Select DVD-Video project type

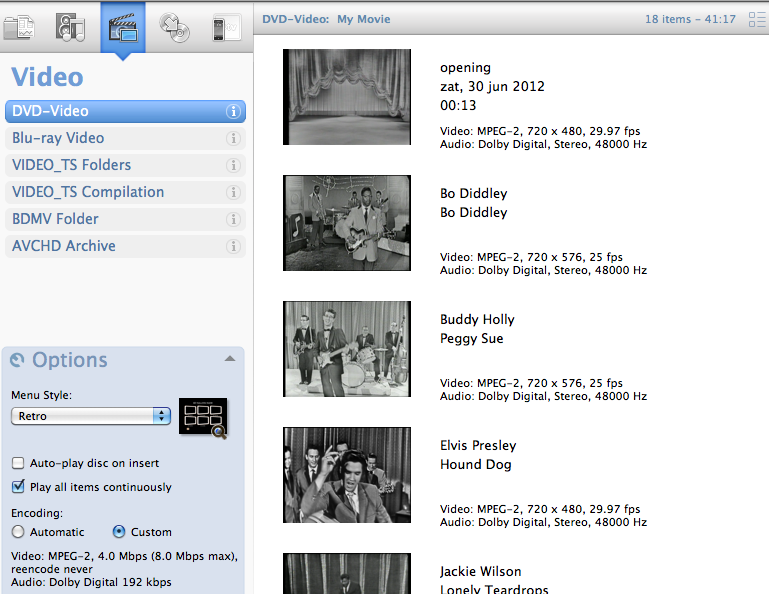(125, 111)
